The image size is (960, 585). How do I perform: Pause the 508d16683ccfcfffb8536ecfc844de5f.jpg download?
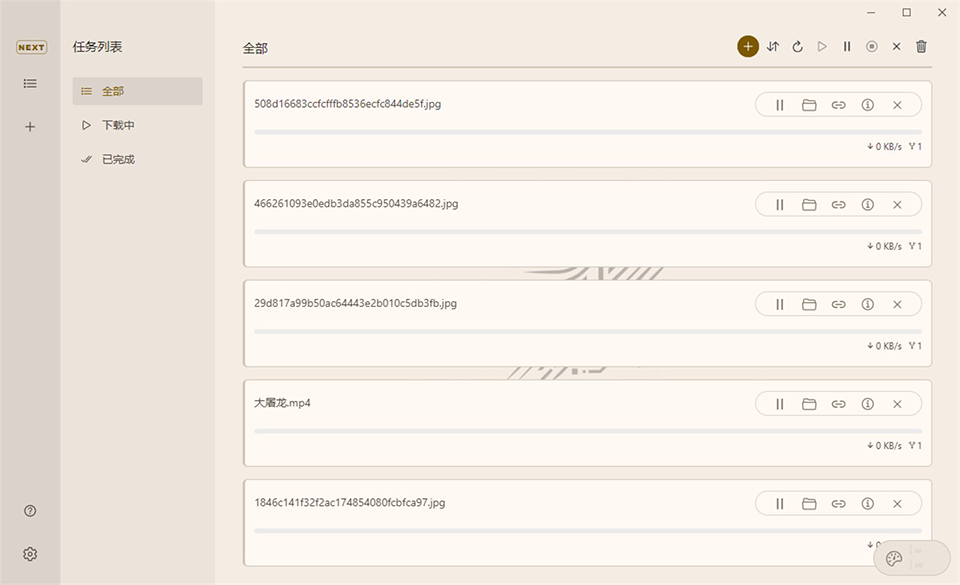tap(780, 105)
